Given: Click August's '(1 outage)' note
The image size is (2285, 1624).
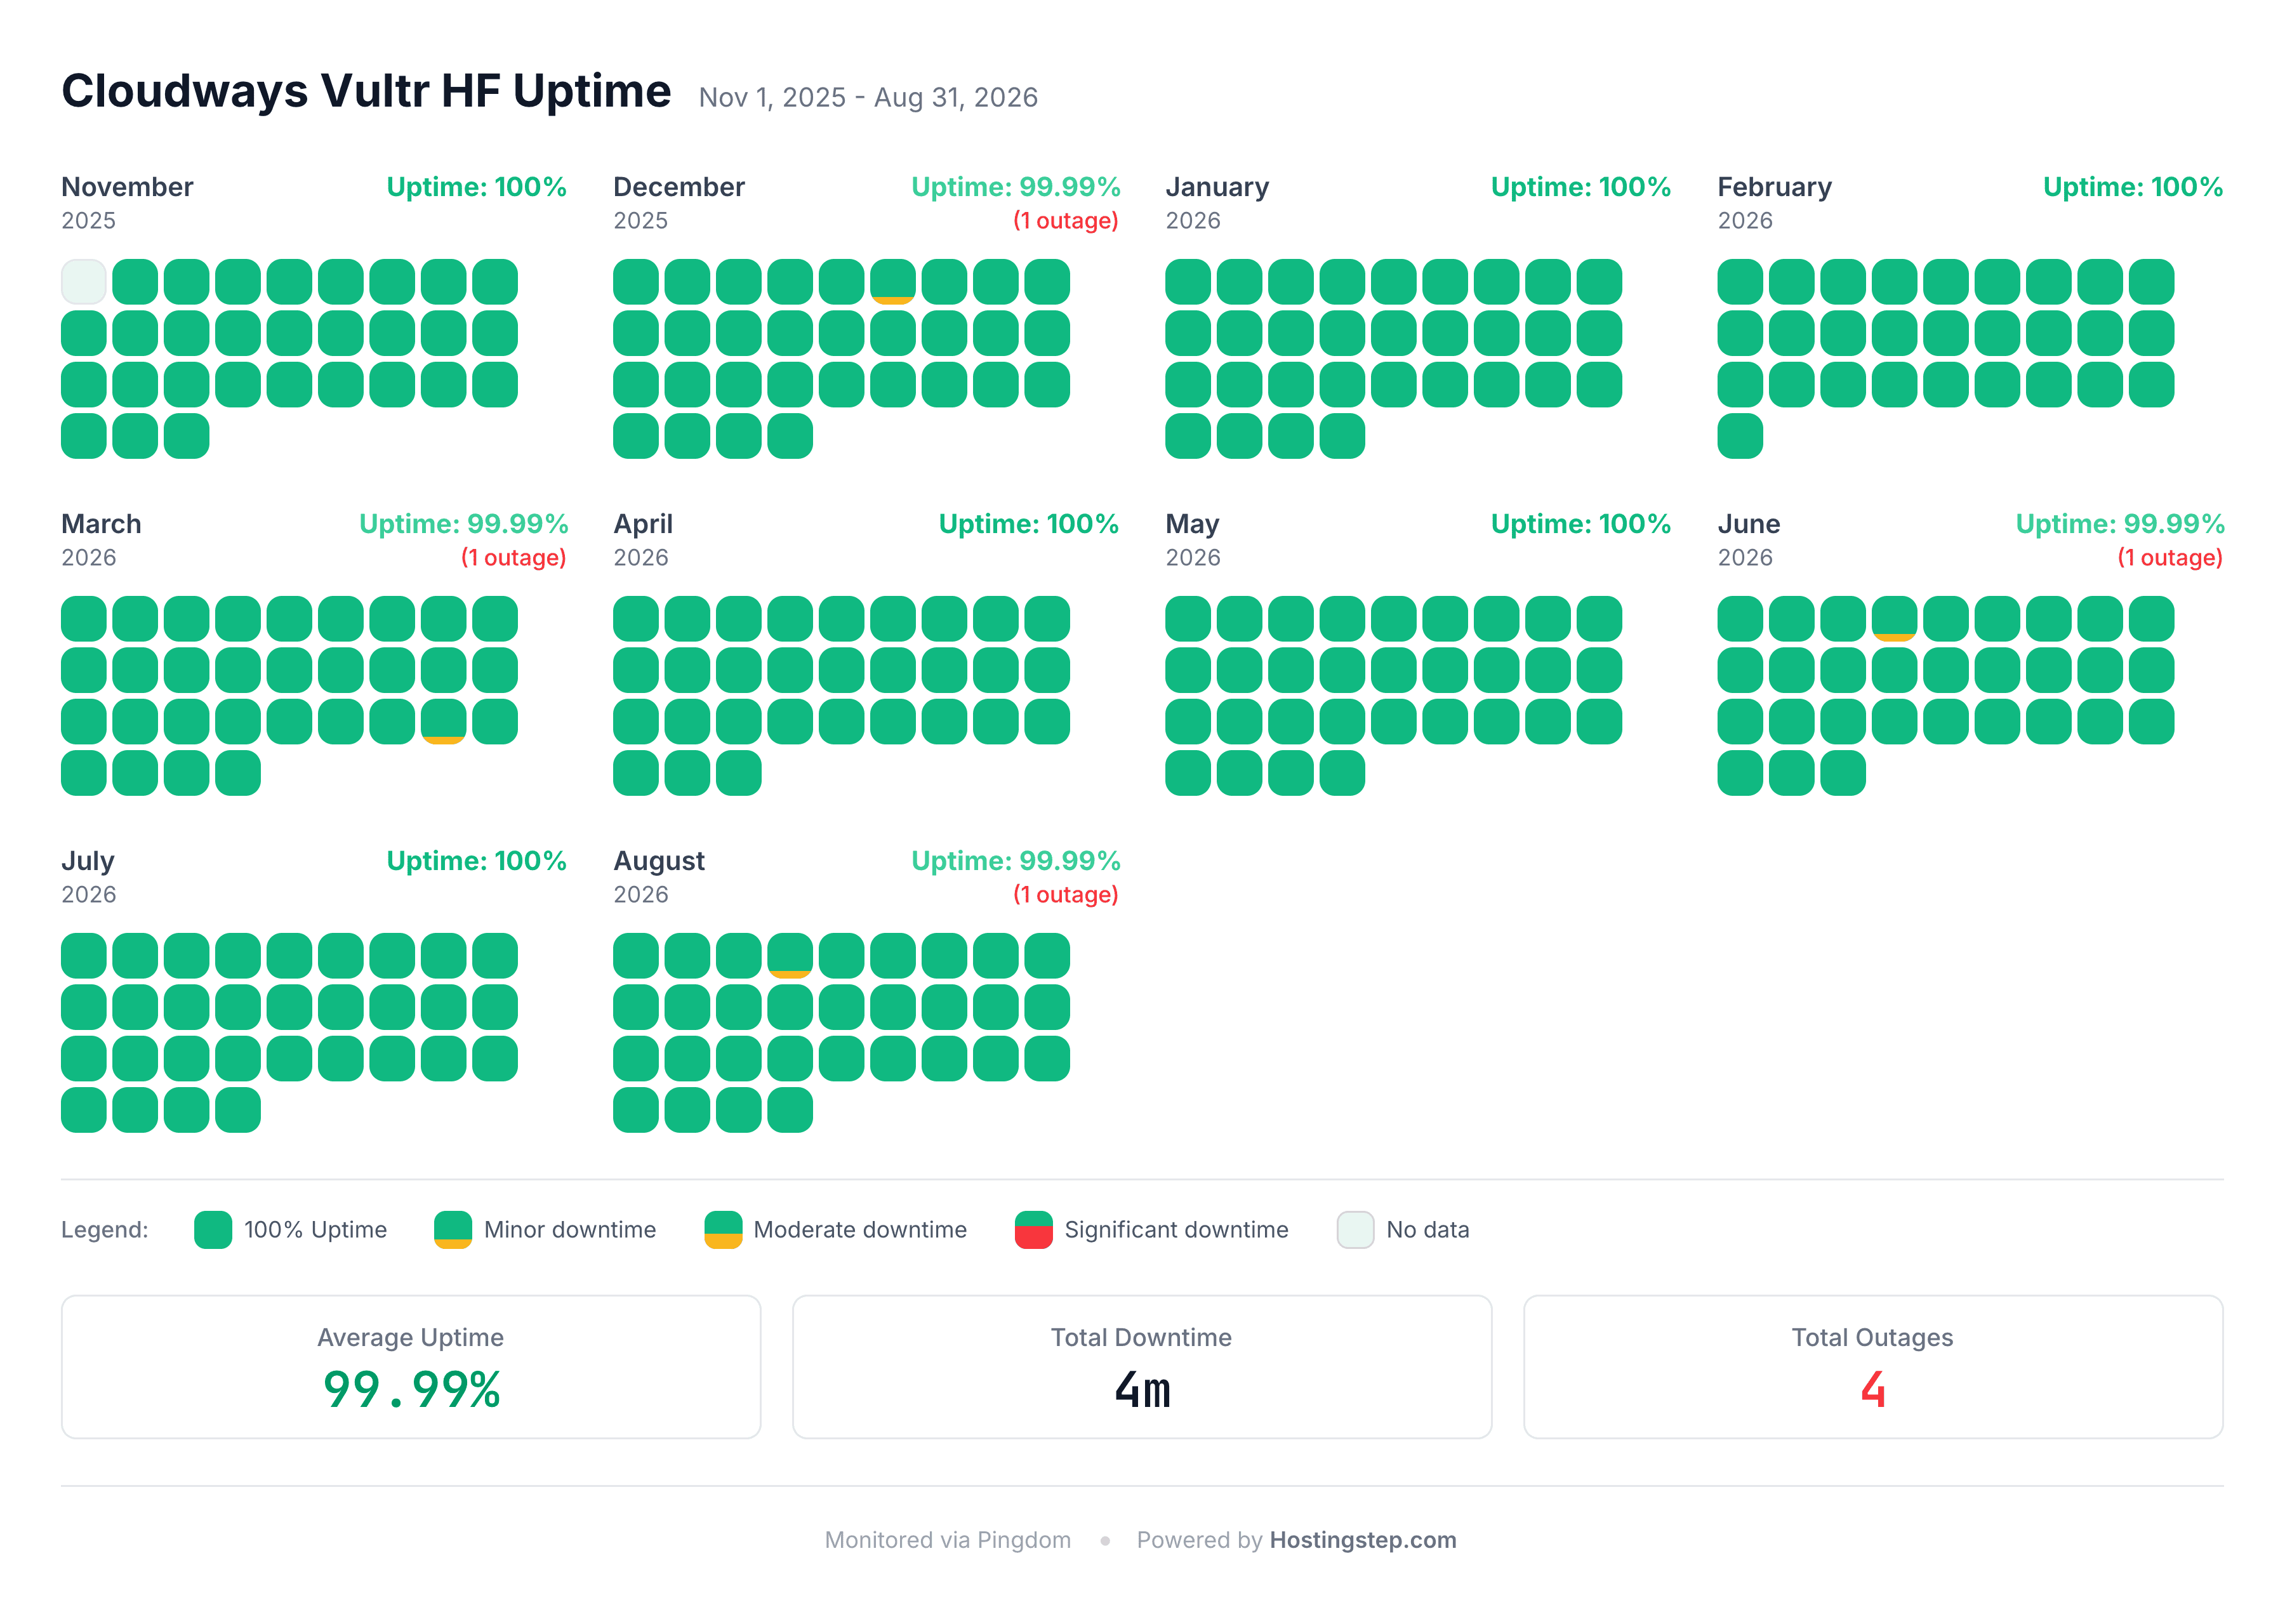Looking at the screenshot, I should coord(1065,895).
